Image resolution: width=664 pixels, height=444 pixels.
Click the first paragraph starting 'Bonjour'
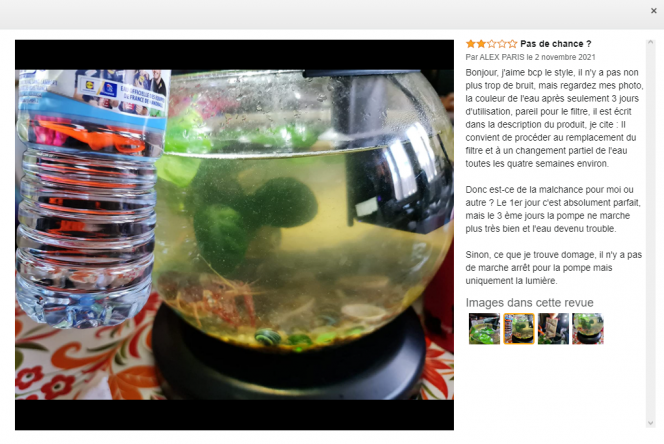click(x=554, y=118)
